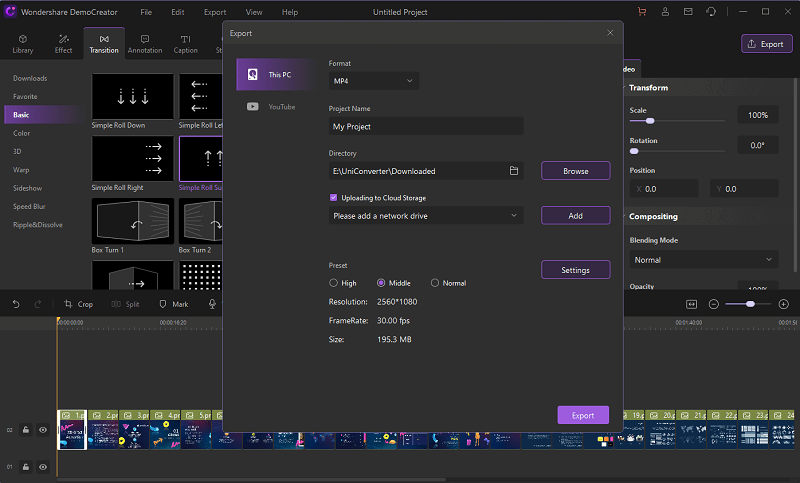The height and width of the screenshot is (483, 800).
Task: Open the shopping cart icon in title bar
Action: point(642,12)
